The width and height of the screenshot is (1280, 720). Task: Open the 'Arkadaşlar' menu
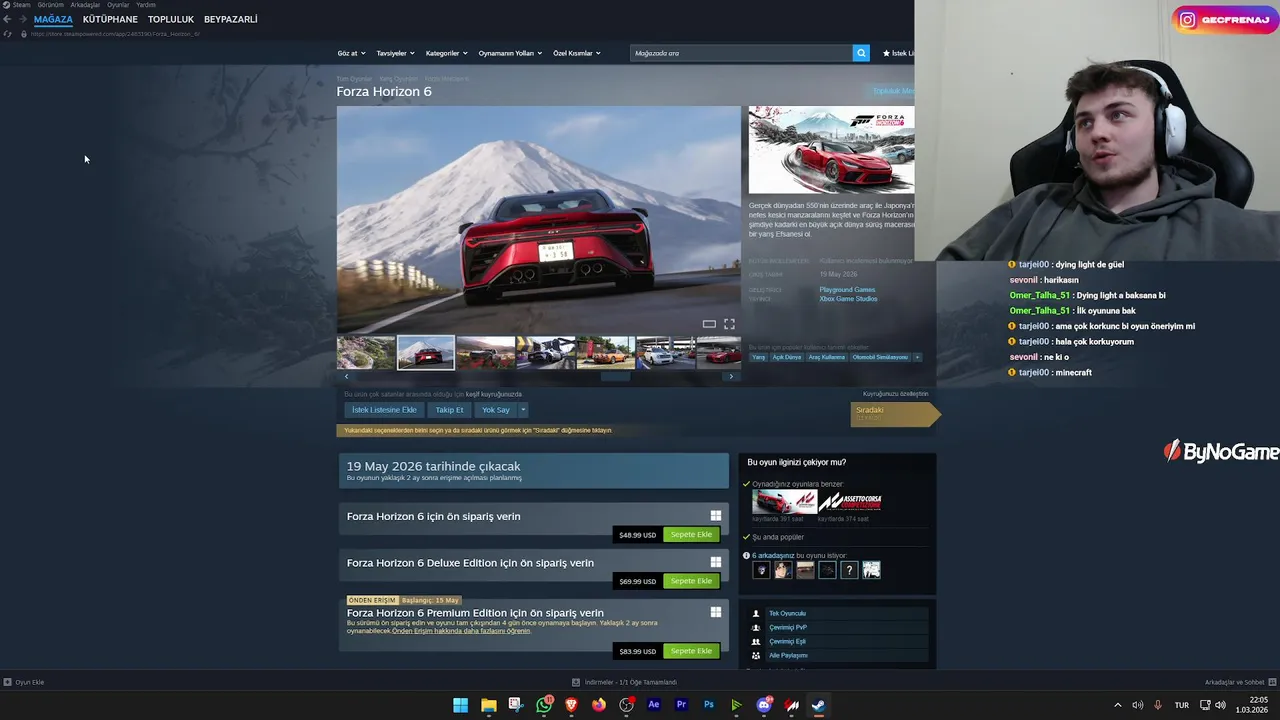(85, 5)
